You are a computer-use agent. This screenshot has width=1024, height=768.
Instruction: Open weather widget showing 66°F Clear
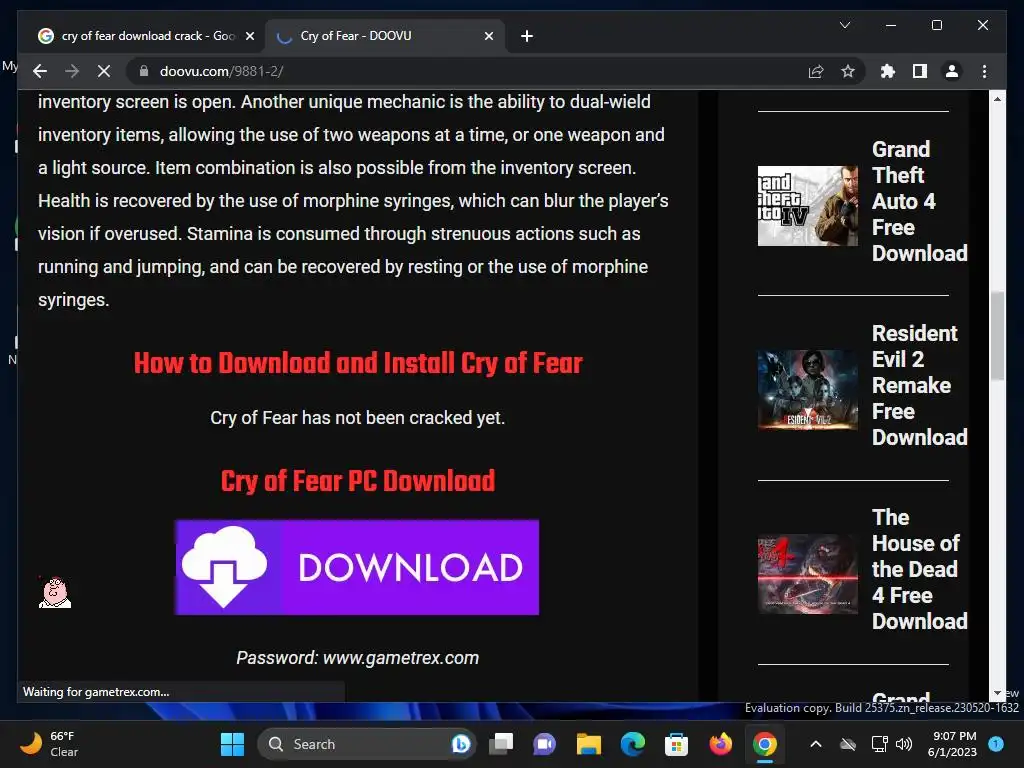click(48, 744)
